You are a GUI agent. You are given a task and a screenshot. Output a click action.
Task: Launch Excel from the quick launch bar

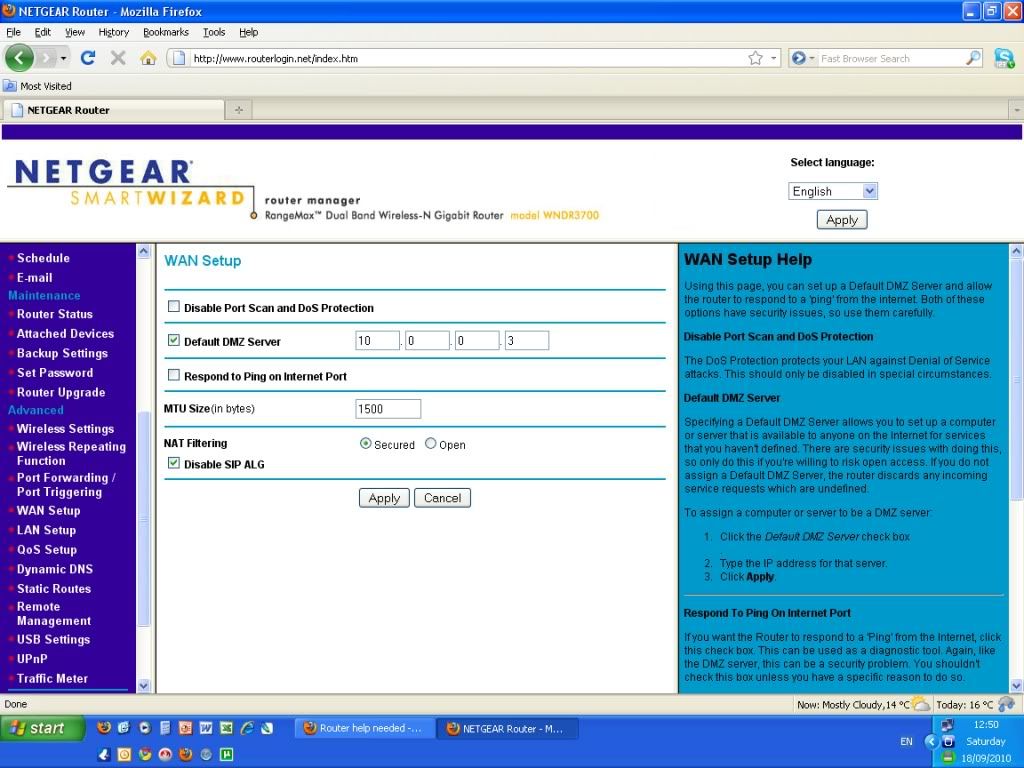(x=226, y=728)
